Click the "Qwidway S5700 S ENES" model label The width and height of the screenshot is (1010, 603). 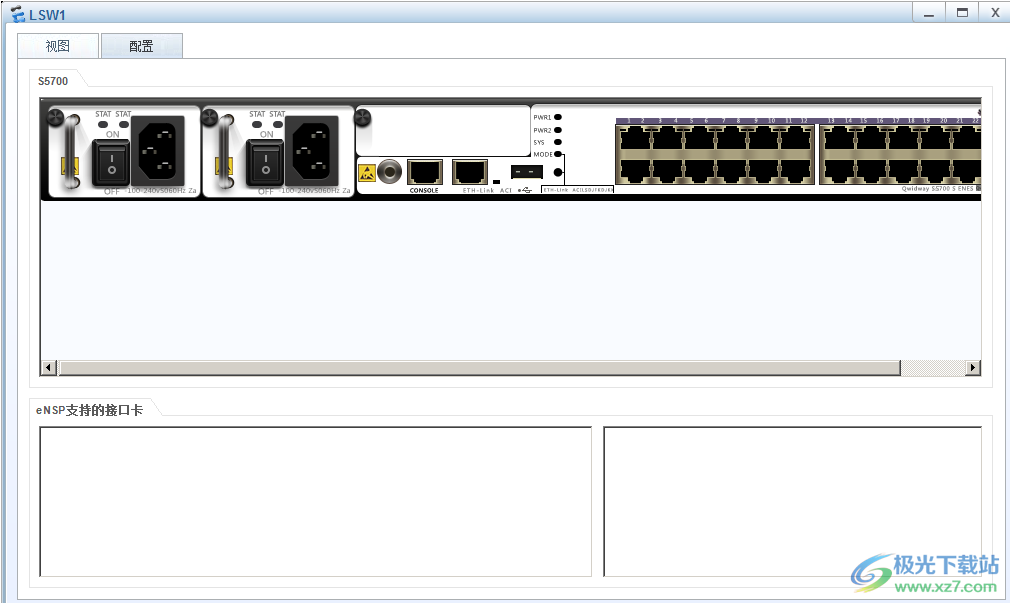[x=938, y=189]
